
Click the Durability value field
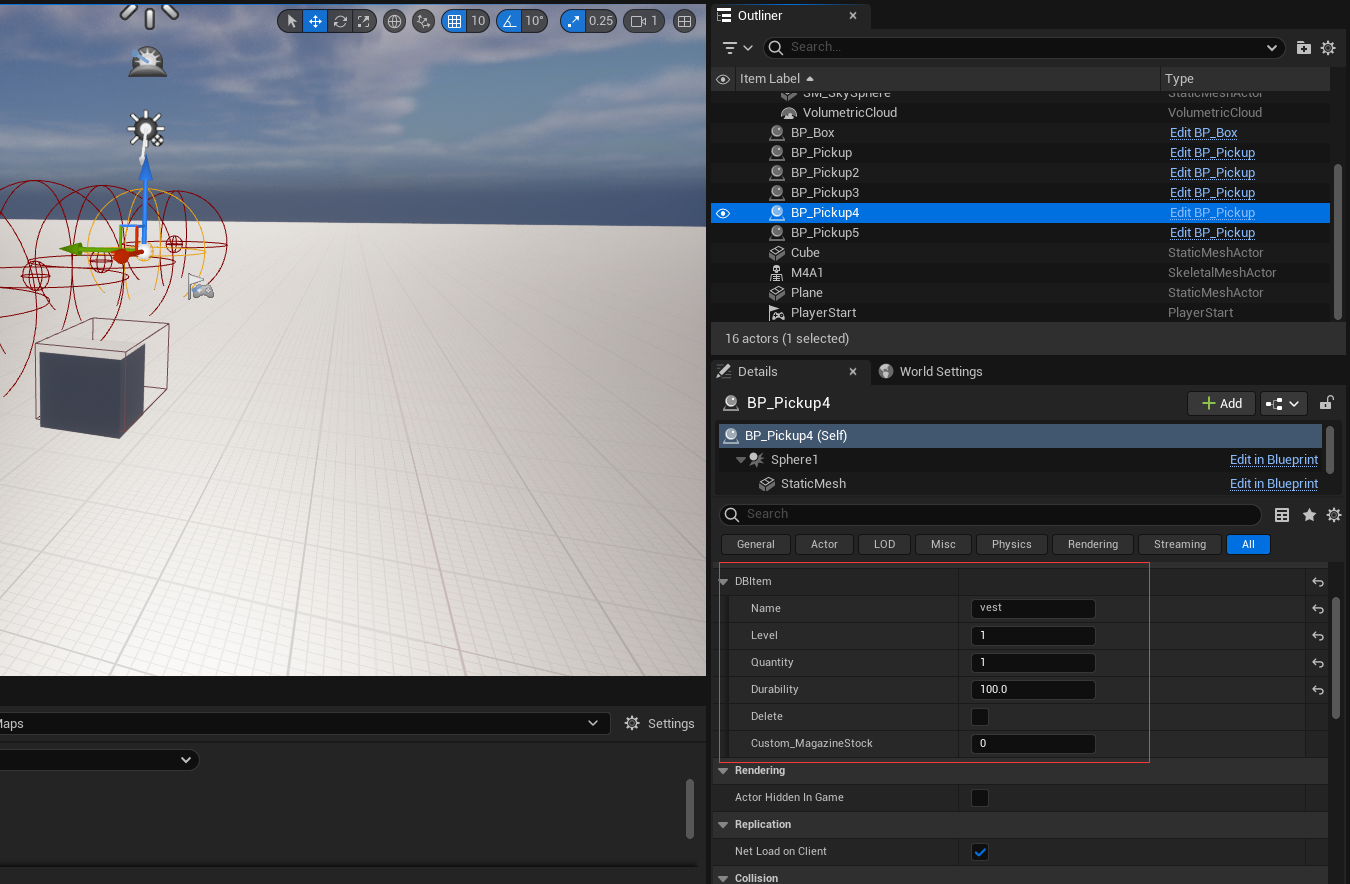[x=1032, y=690]
